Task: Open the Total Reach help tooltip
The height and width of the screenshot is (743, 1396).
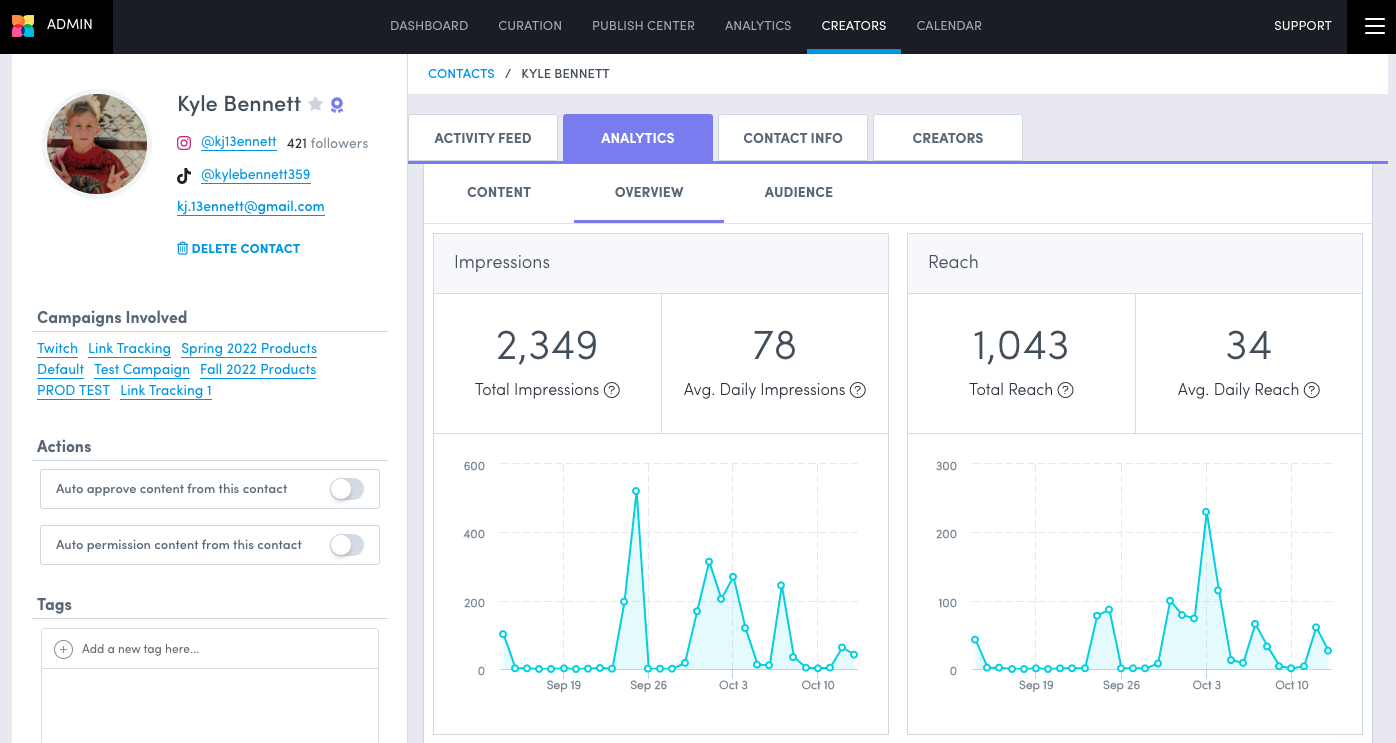Action: tap(1066, 390)
